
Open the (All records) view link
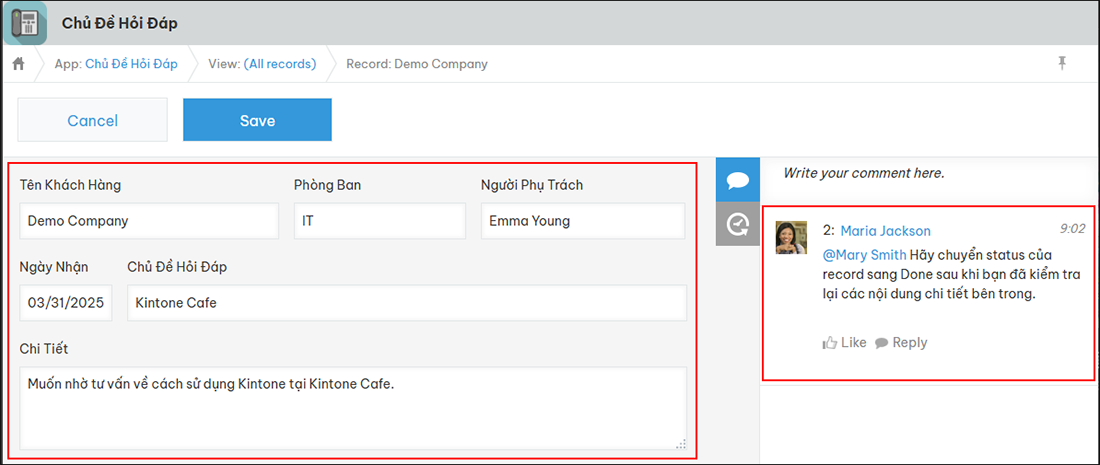pyautogui.click(x=280, y=64)
